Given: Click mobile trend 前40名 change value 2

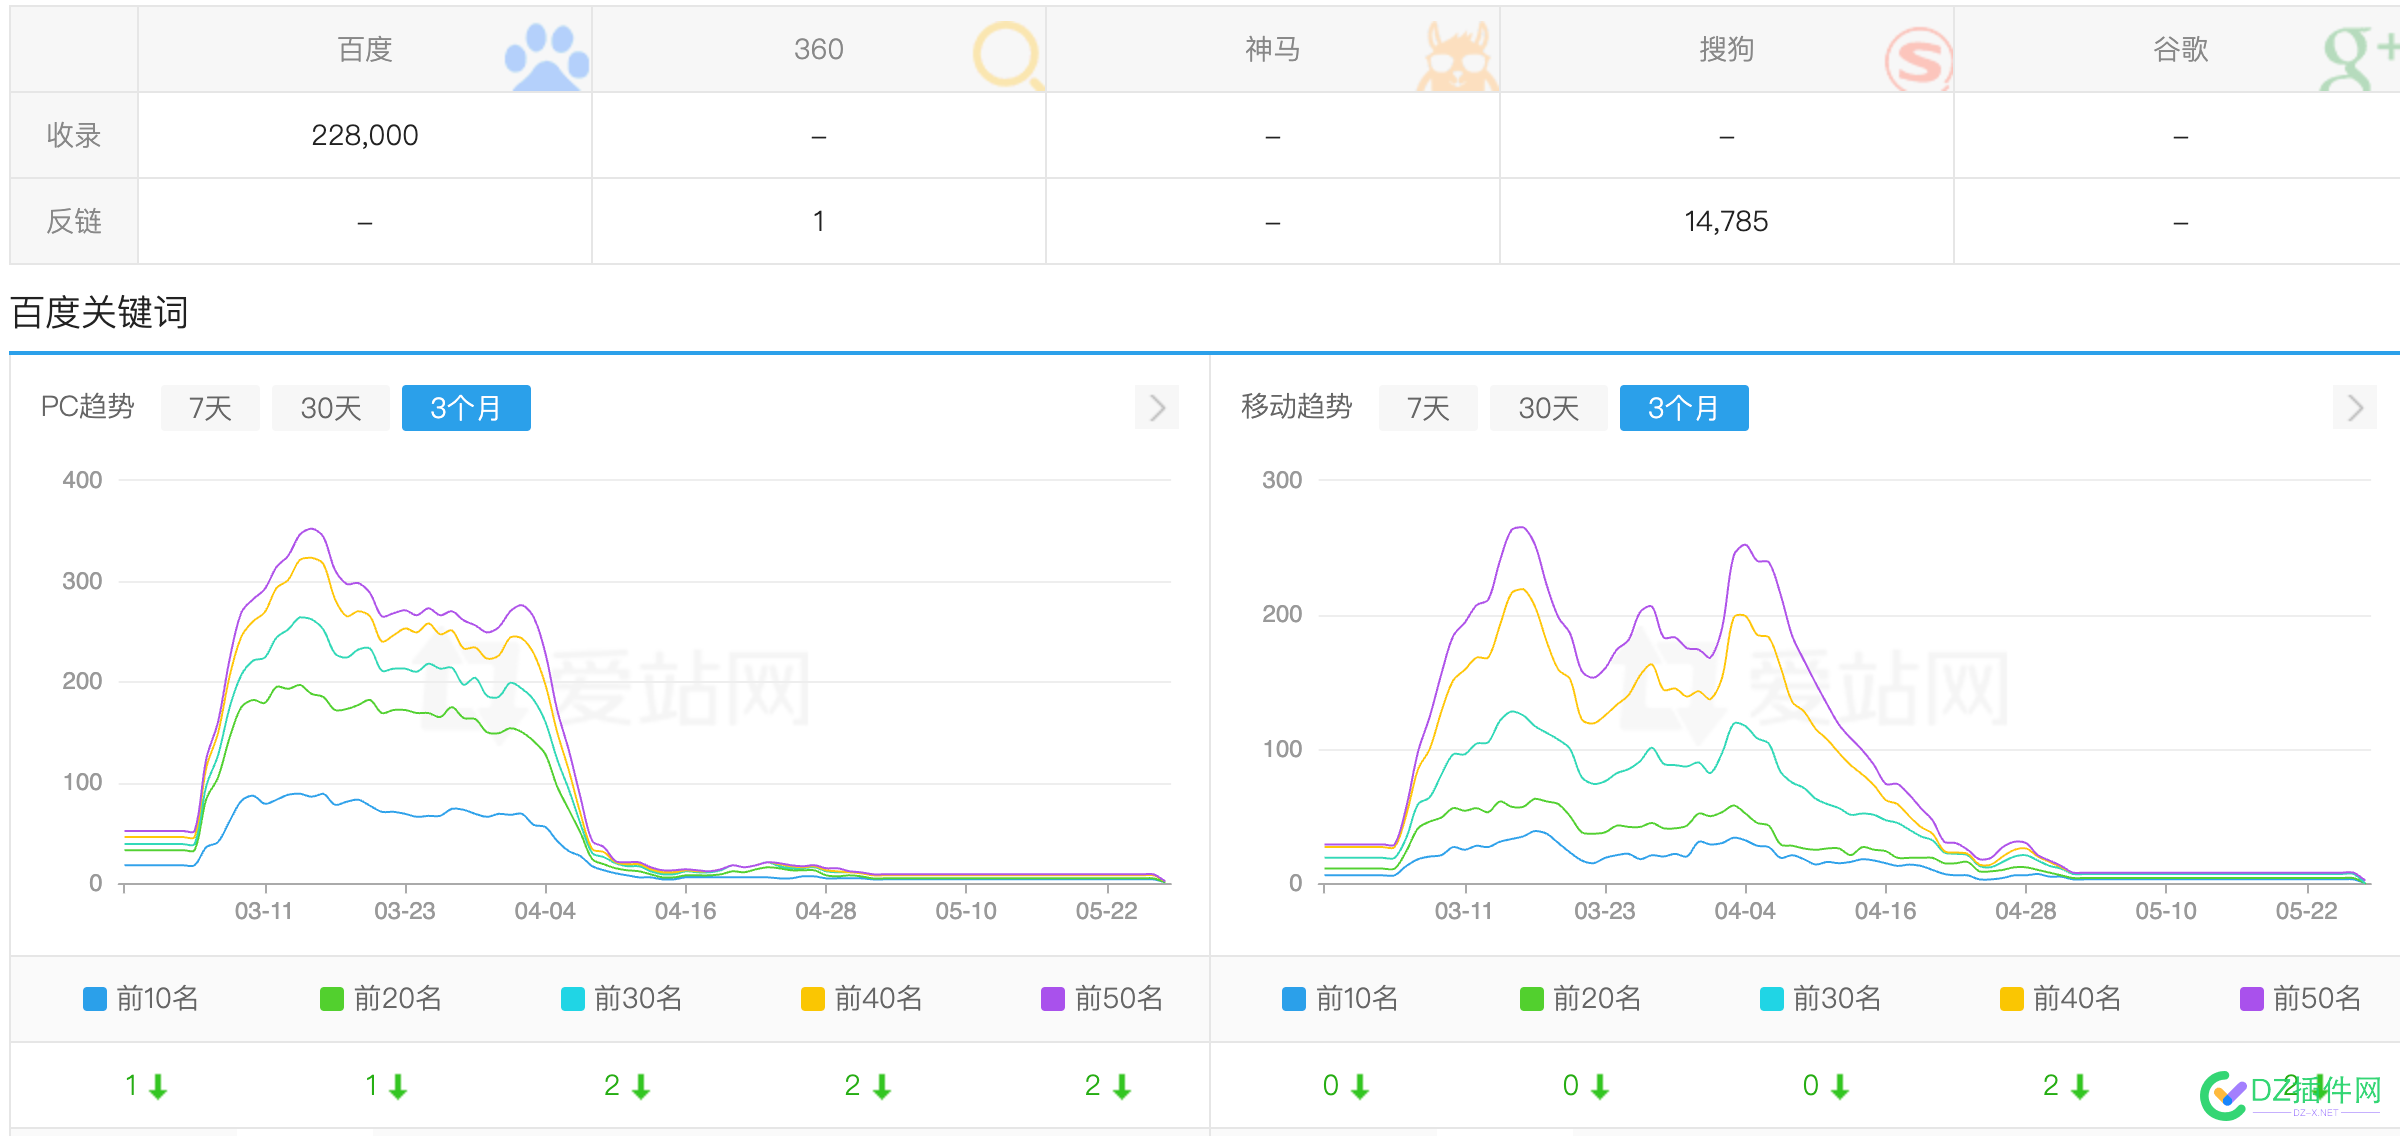Looking at the screenshot, I should [x=2051, y=1085].
